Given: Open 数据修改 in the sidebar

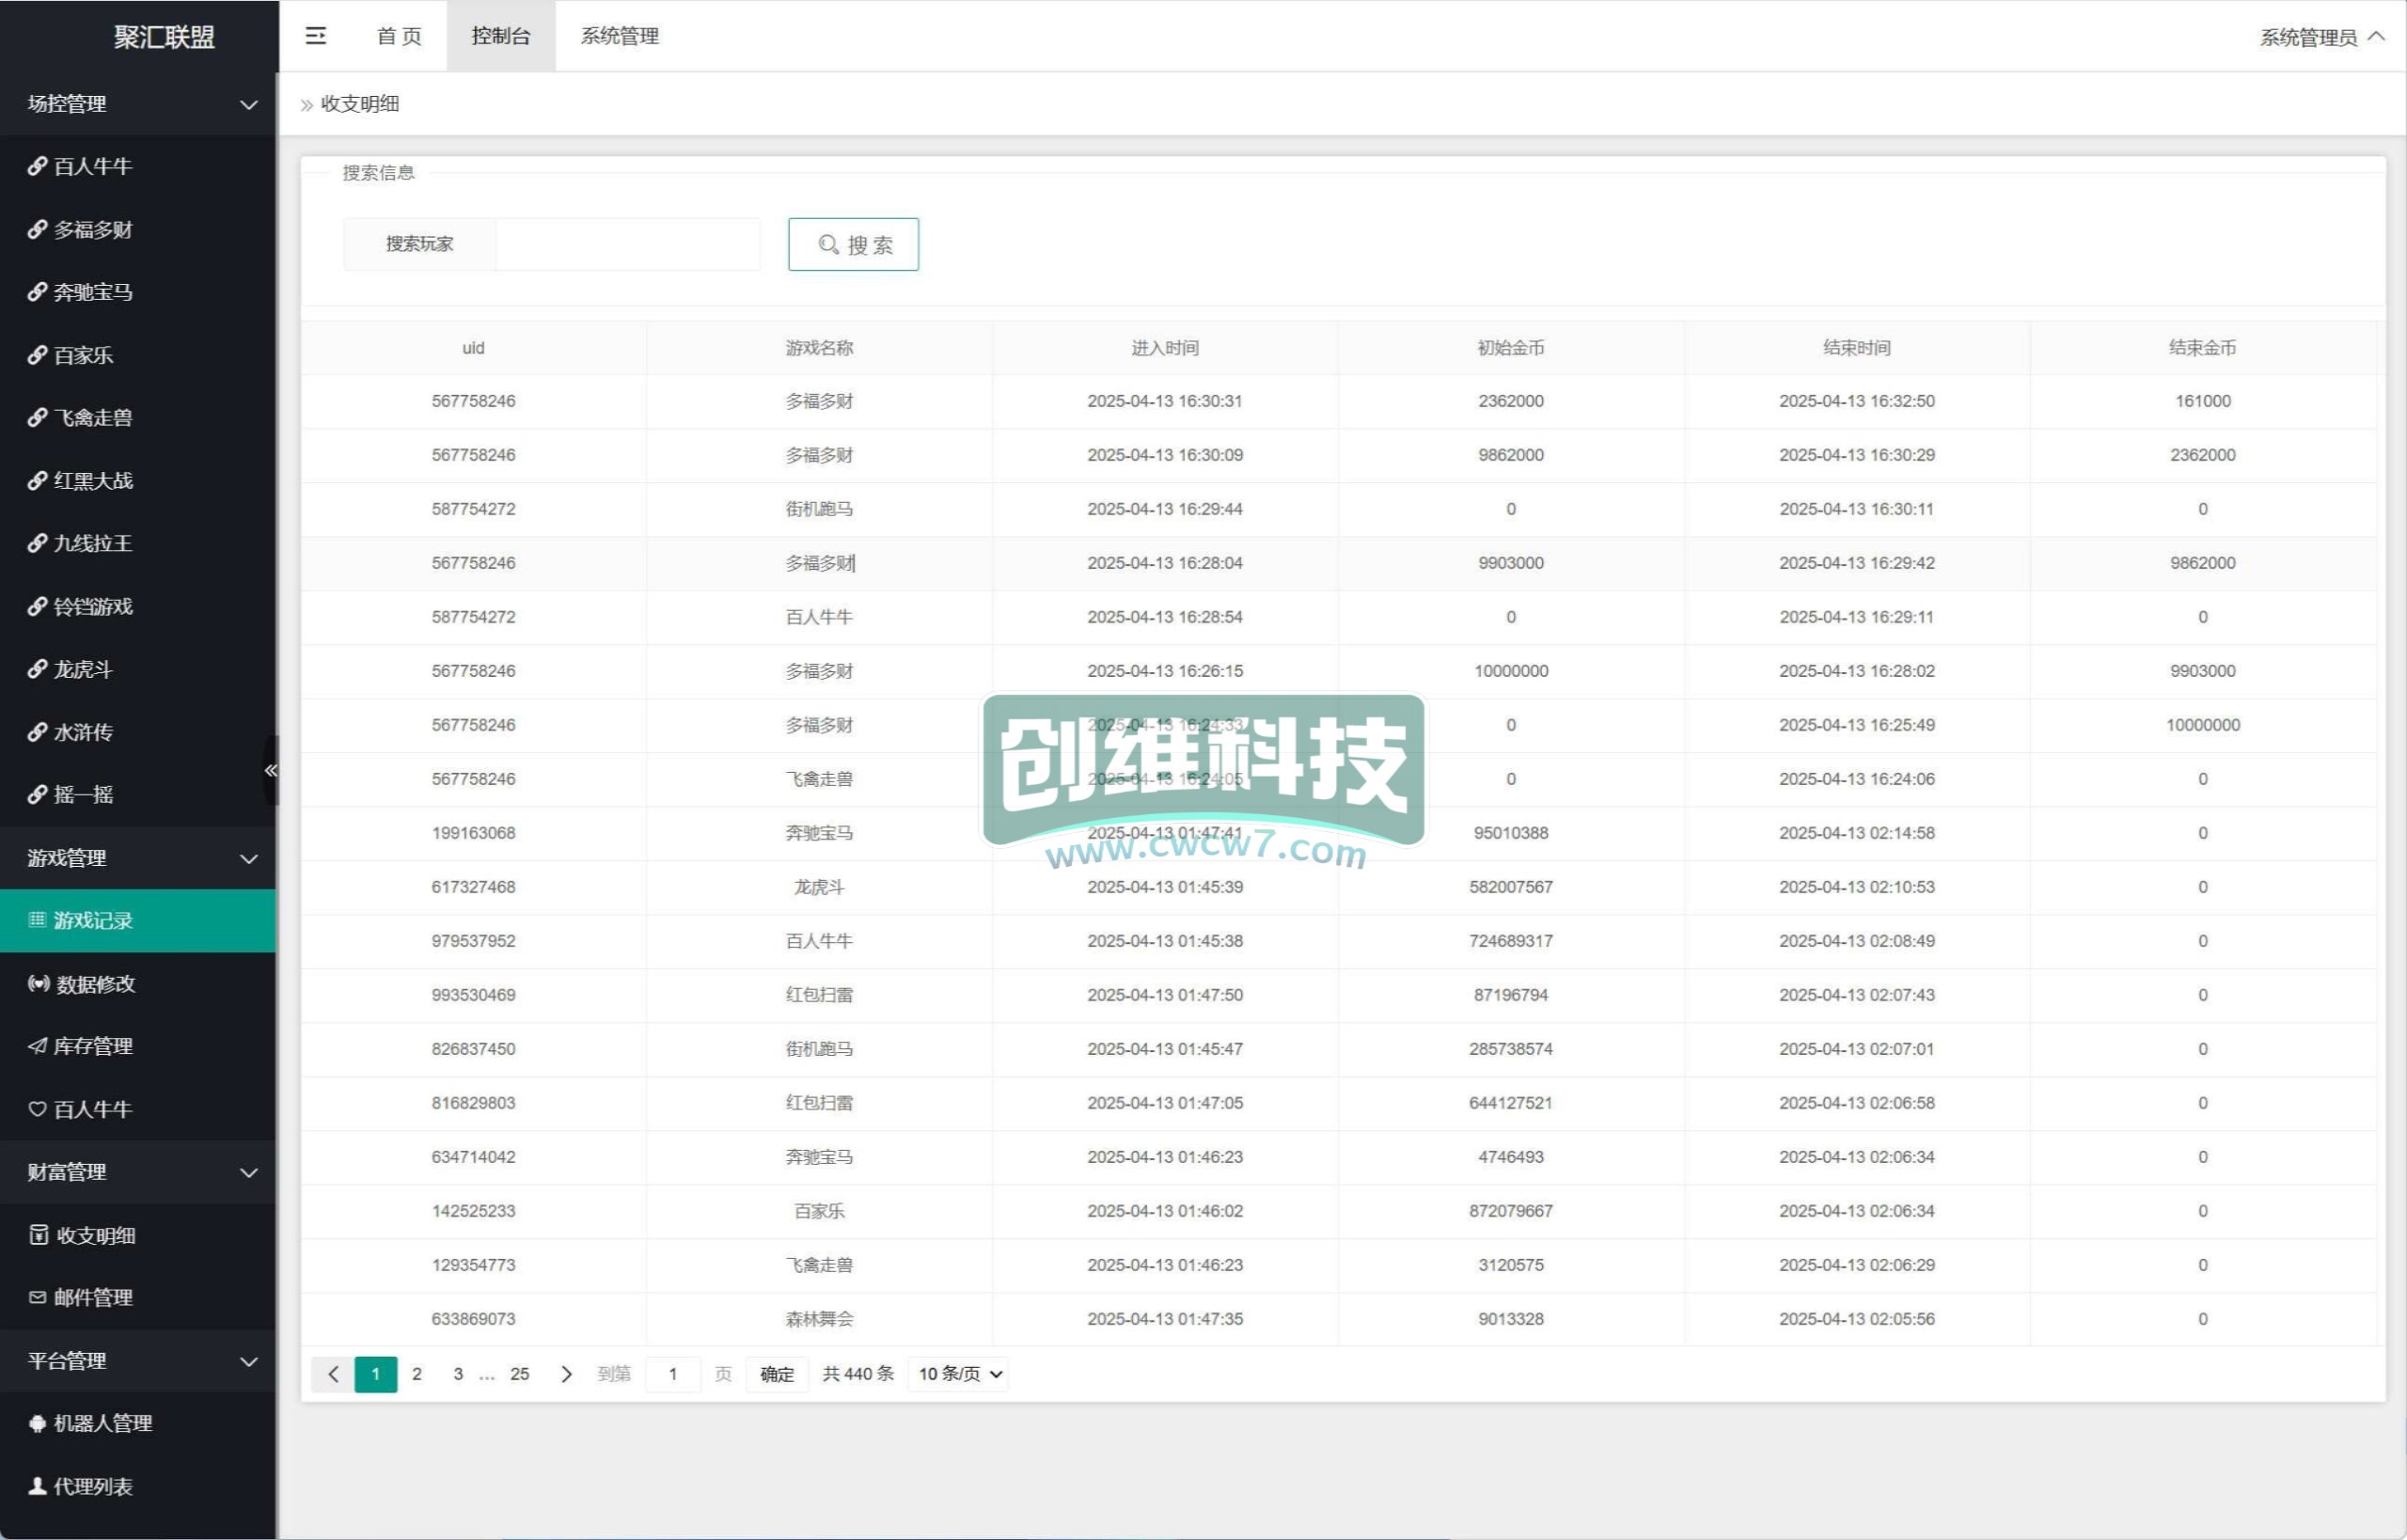Looking at the screenshot, I should click(138, 983).
